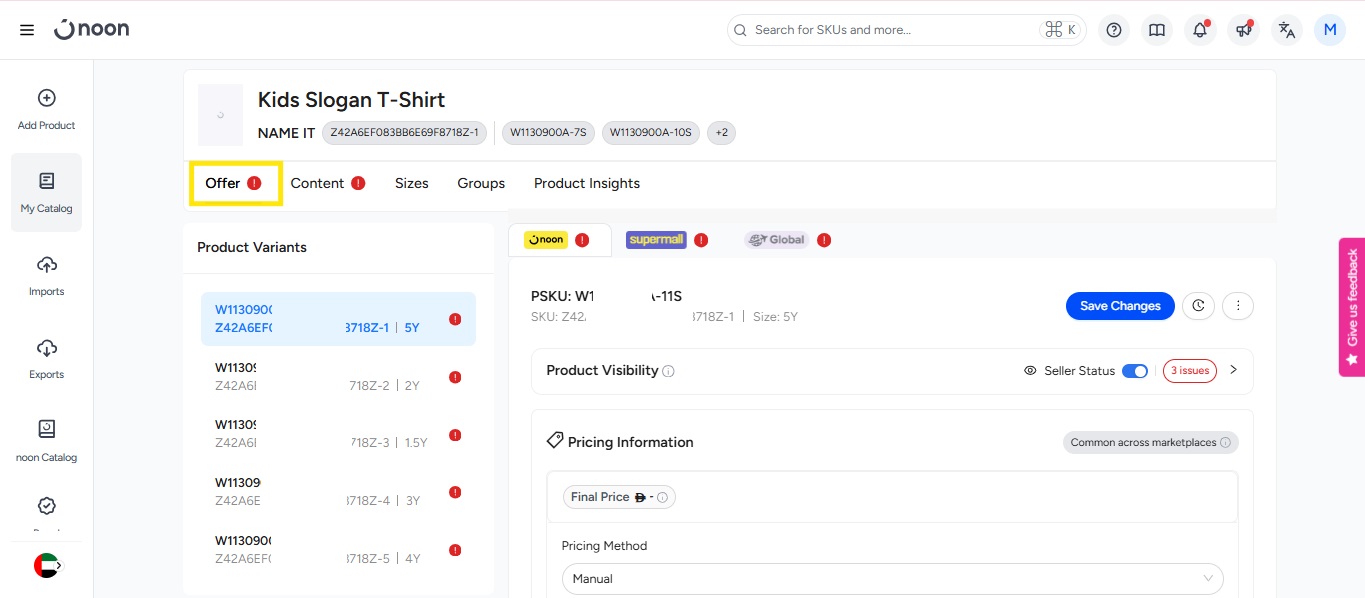Toggle the Seller Status switch
The image size is (1365, 598).
pos(1134,371)
